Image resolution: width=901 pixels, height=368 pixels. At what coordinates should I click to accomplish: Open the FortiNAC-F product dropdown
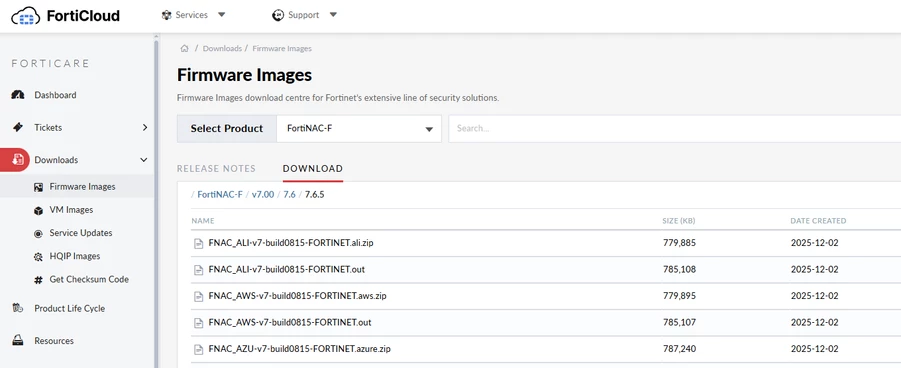[359, 129]
